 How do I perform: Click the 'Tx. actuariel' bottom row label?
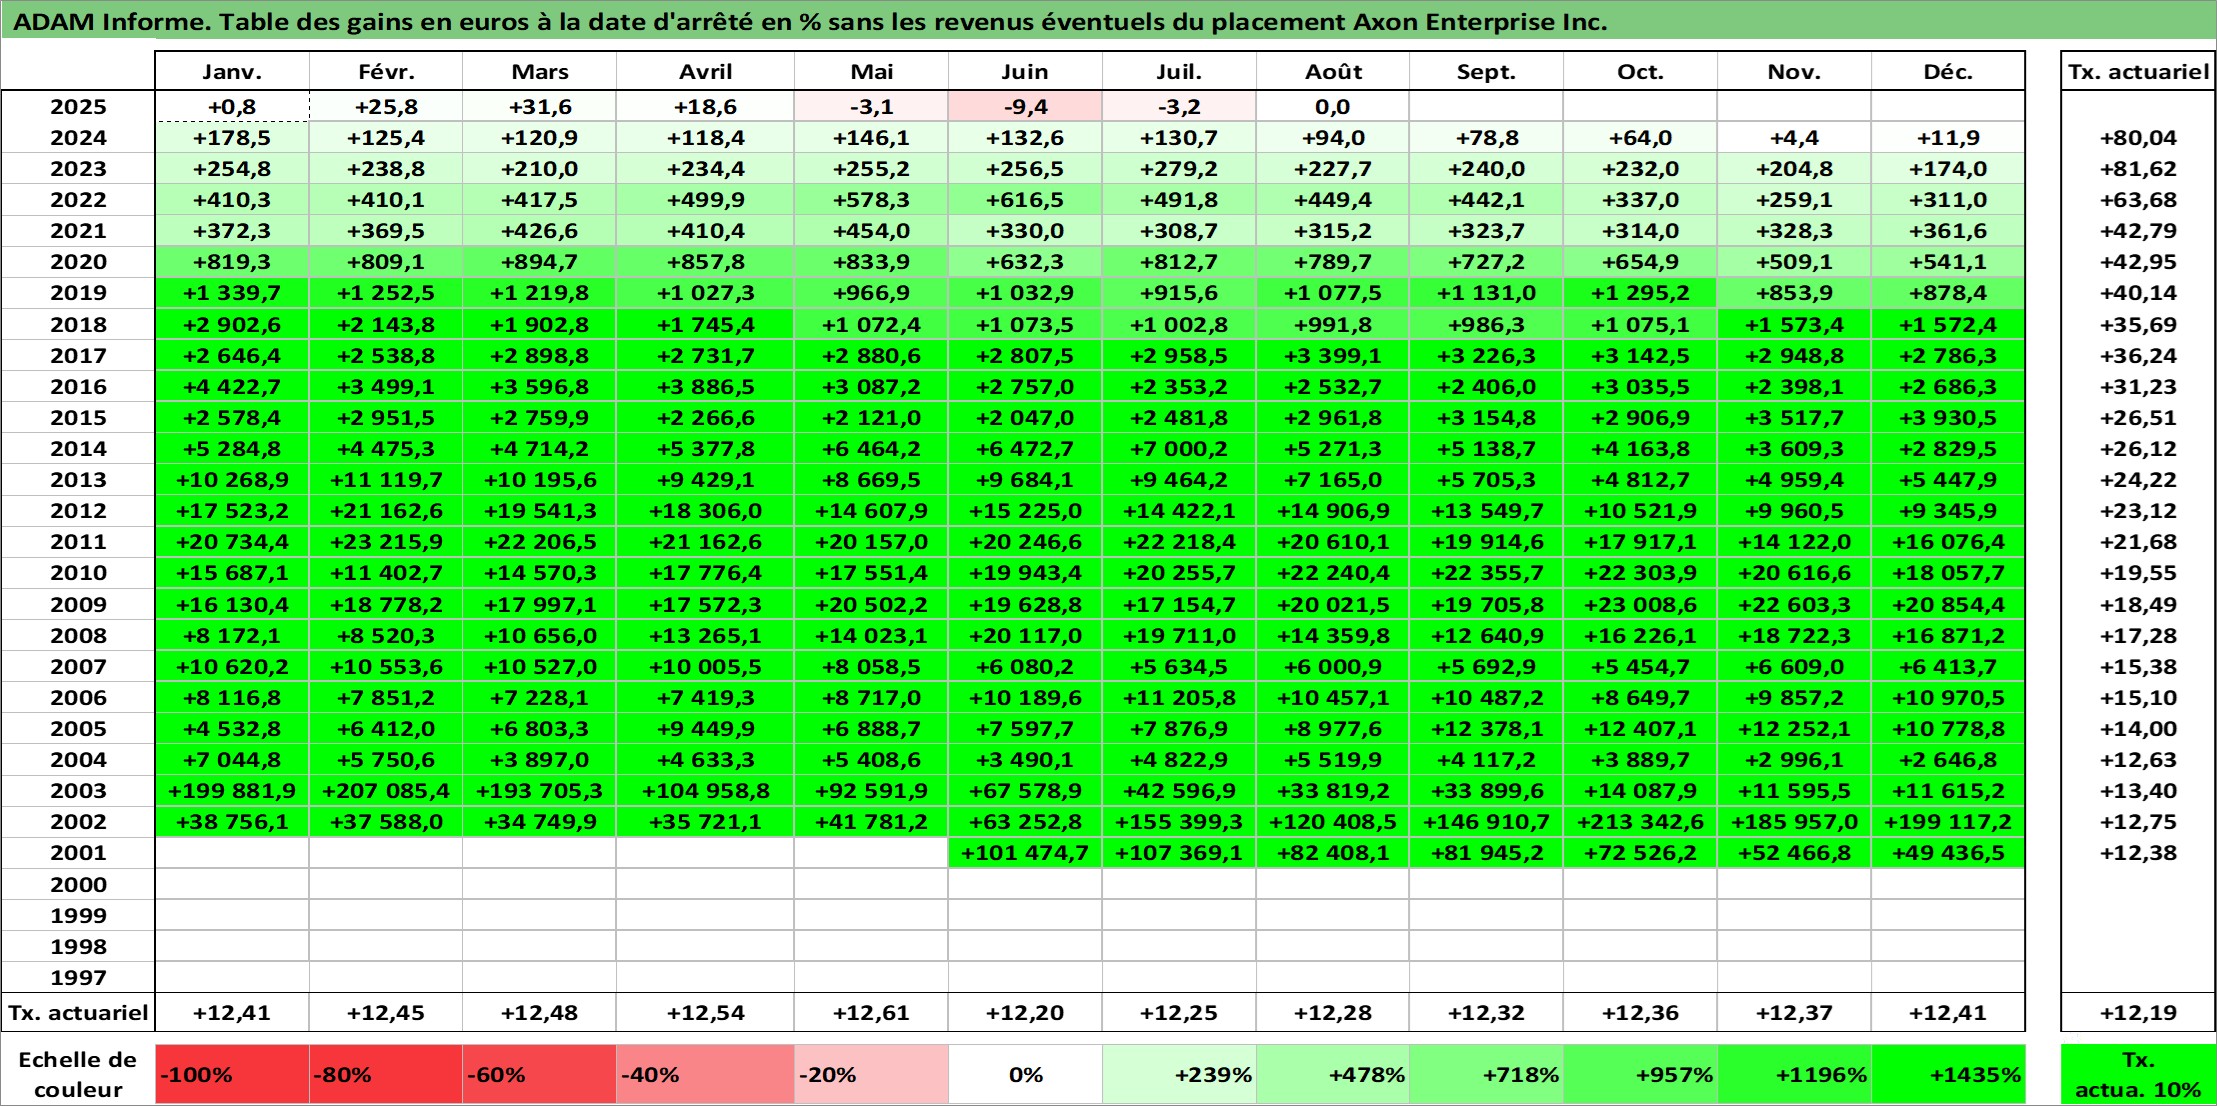tap(78, 1013)
